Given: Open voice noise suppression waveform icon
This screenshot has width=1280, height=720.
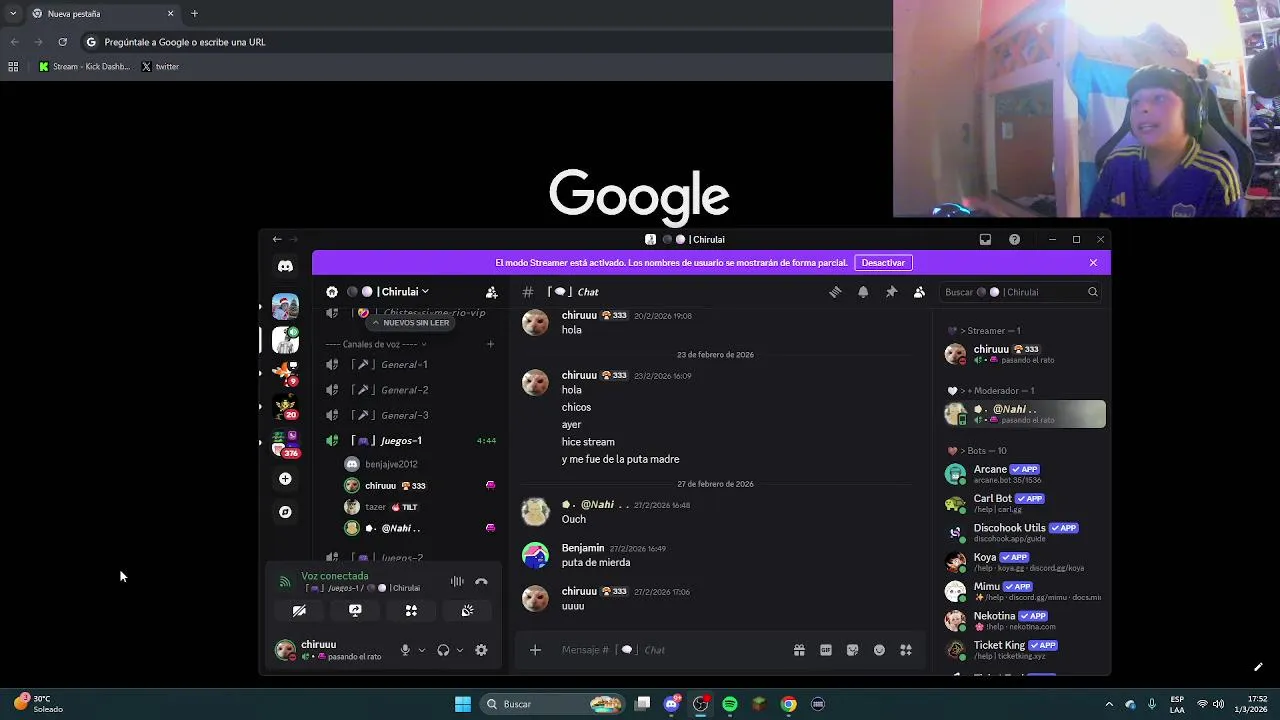Looking at the screenshot, I should [x=457, y=581].
